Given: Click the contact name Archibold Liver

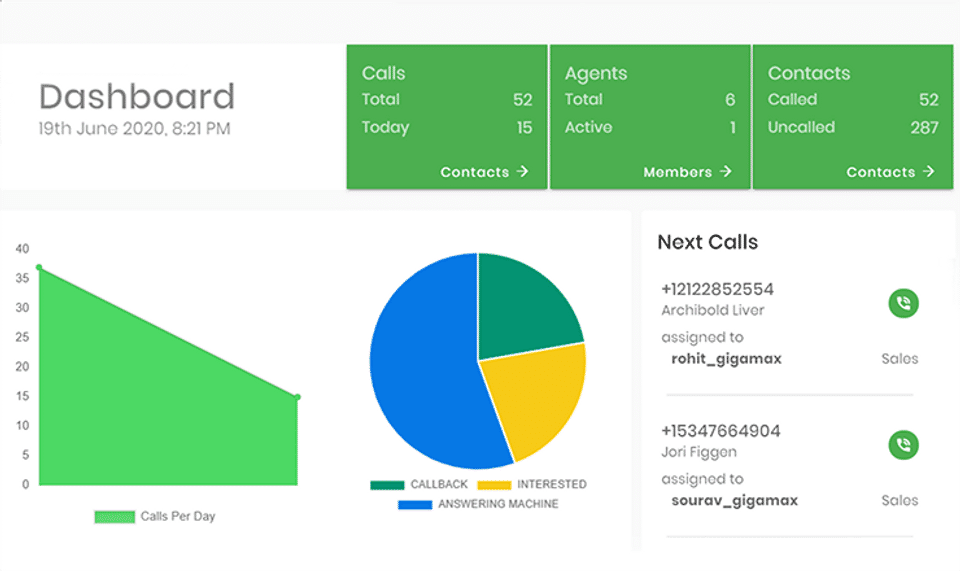Looking at the screenshot, I should 713,310.
